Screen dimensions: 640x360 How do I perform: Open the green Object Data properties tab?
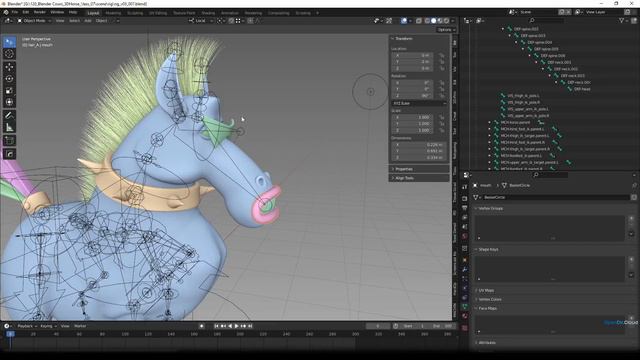pyautogui.click(x=465, y=307)
